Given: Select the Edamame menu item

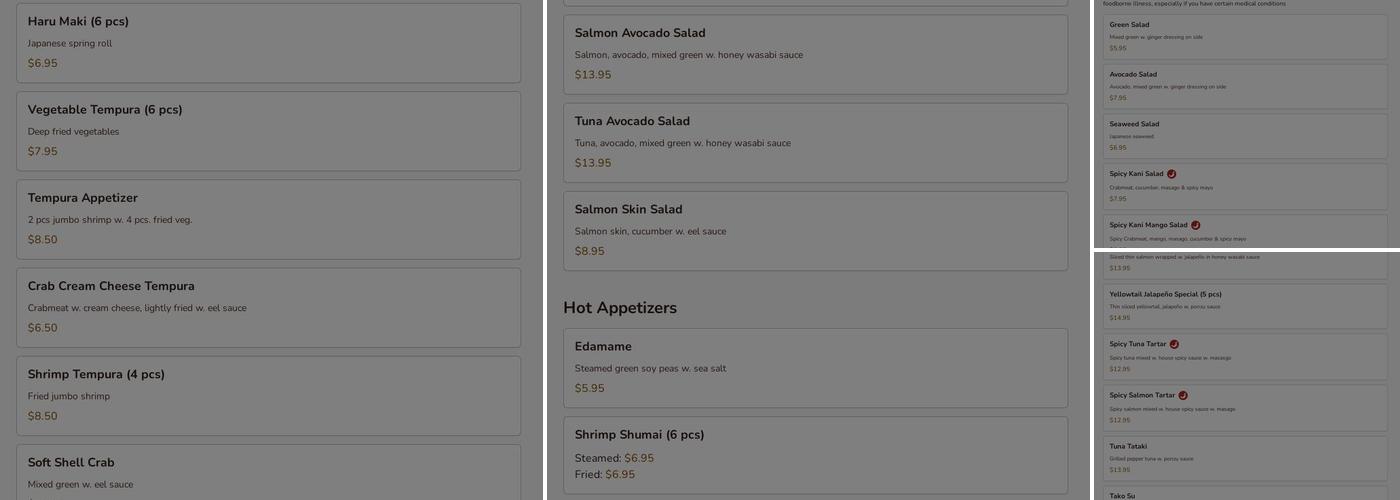Looking at the screenshot, I should [x=815, y=367].
